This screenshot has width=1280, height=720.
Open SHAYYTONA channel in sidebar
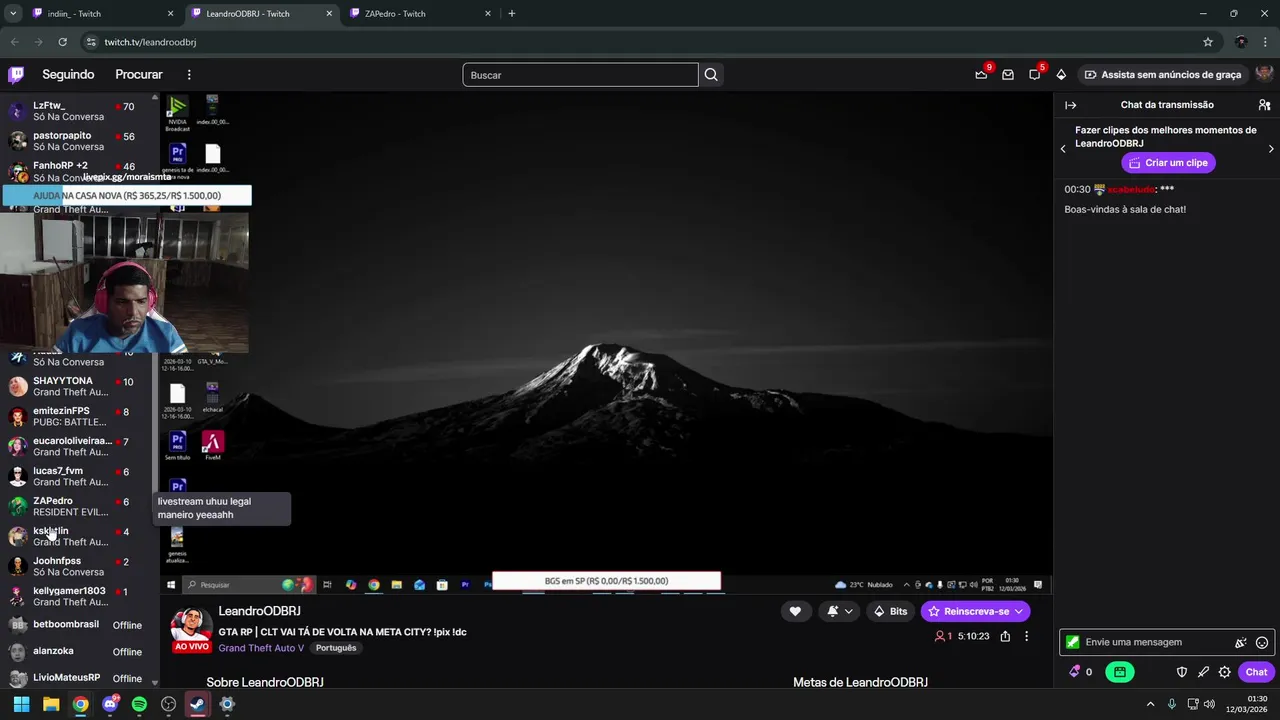tap(78, 386)
